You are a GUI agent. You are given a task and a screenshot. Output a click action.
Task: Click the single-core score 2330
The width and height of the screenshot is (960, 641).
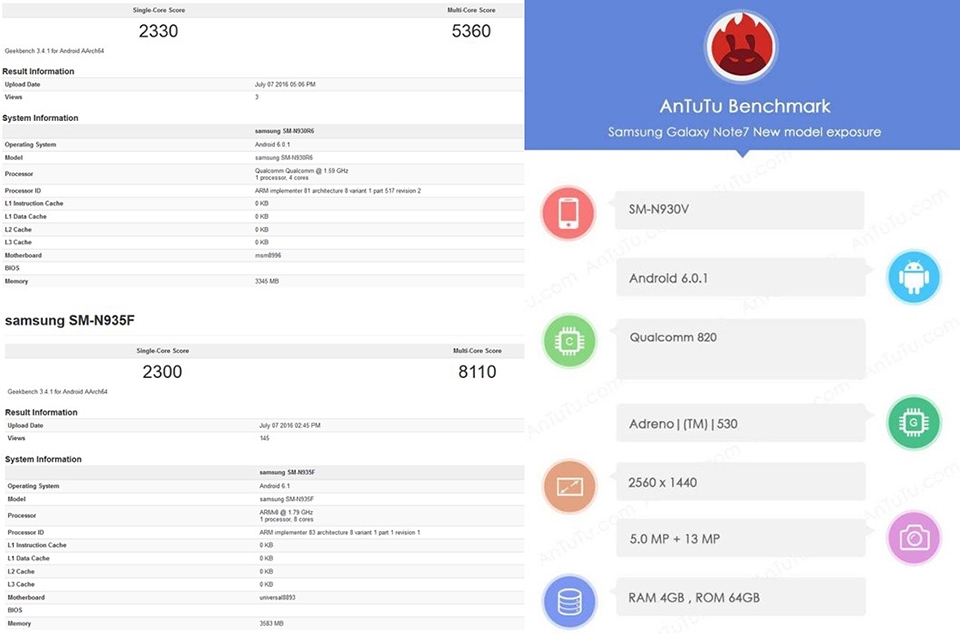pos(159,31)
